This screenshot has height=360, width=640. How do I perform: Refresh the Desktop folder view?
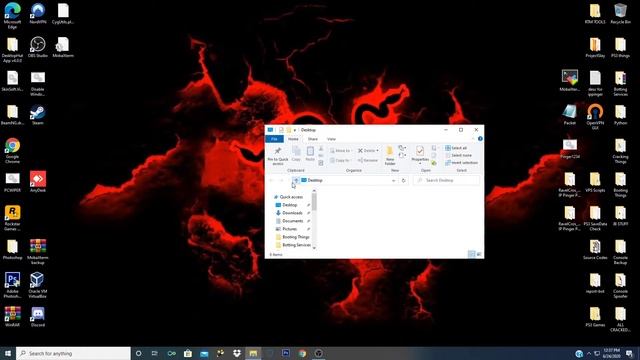coord(403,180)
